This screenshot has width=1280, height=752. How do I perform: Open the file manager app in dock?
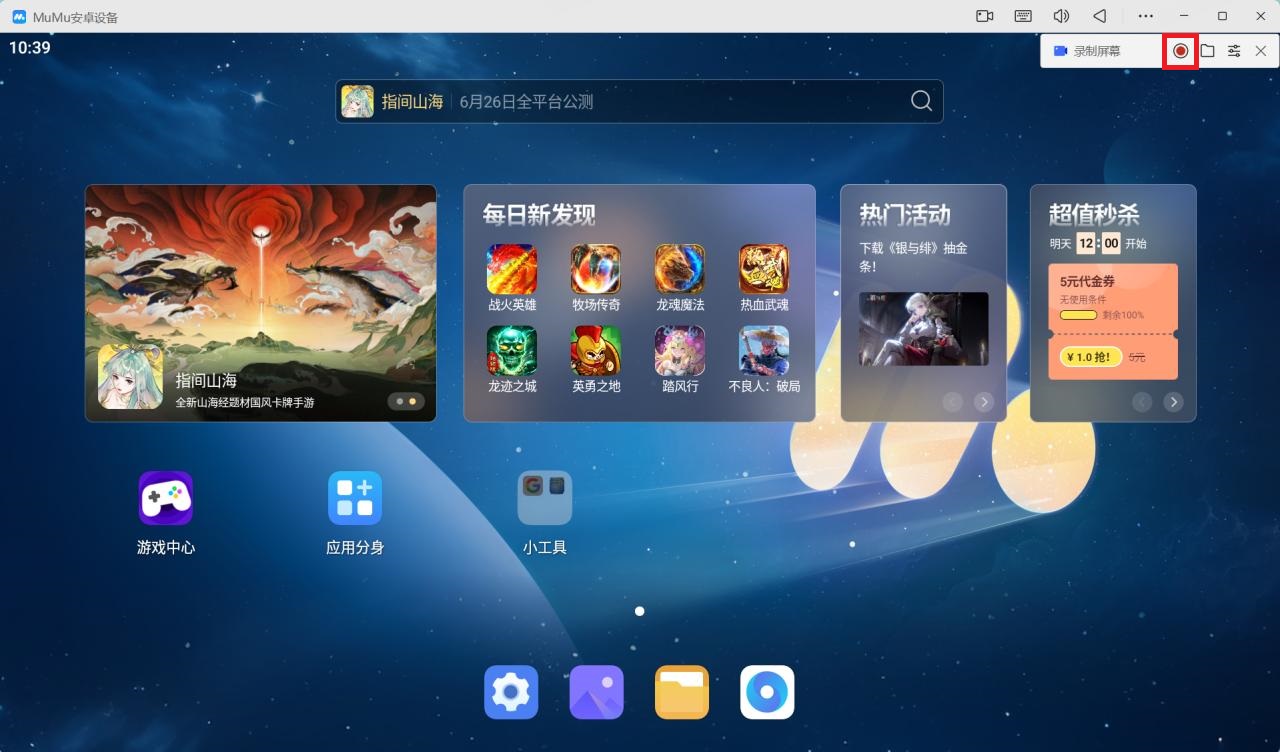tap(682, 692)
